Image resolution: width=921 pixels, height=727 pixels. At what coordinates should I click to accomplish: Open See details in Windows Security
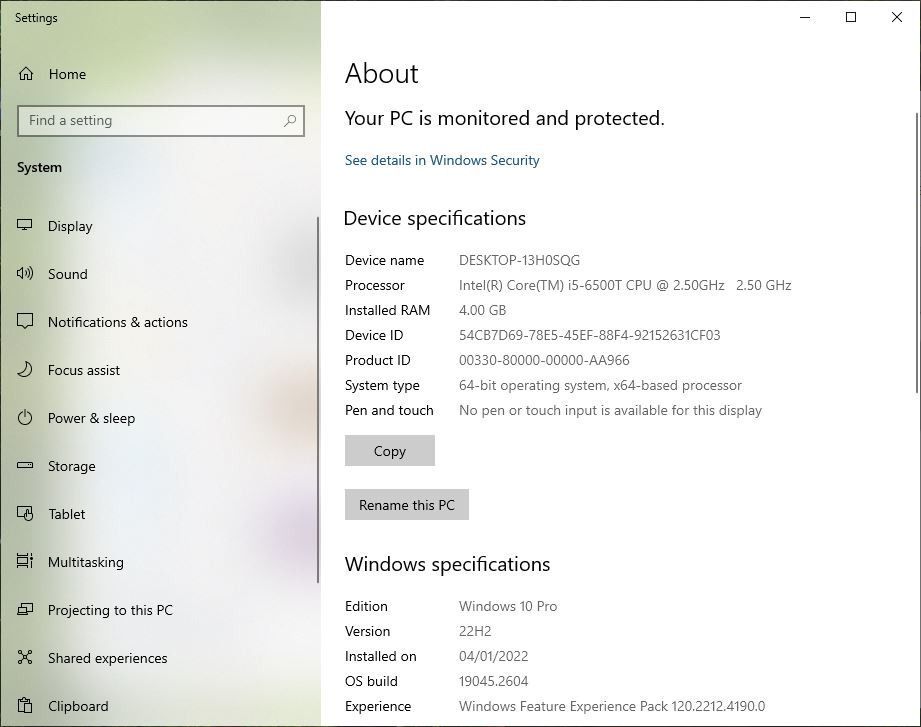442,160
